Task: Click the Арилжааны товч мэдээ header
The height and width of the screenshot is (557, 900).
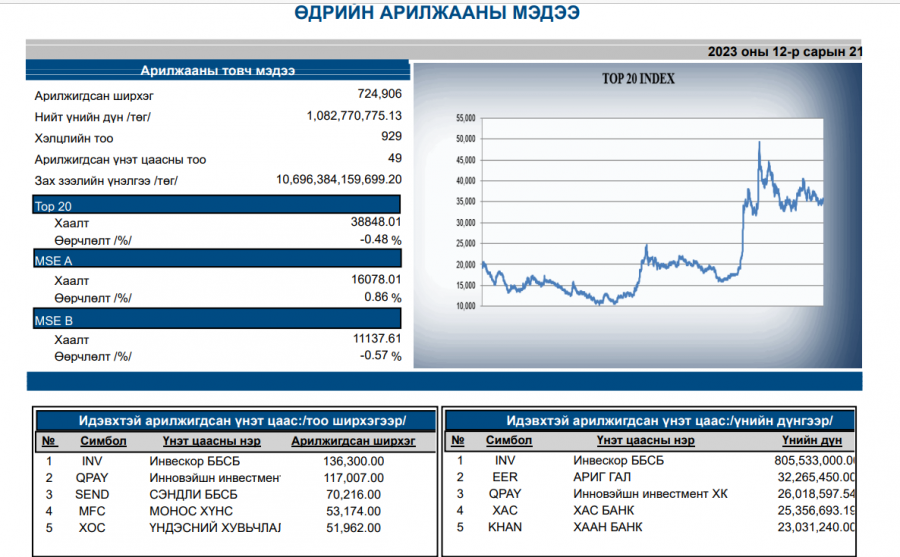Action: (x=218, y=70)
